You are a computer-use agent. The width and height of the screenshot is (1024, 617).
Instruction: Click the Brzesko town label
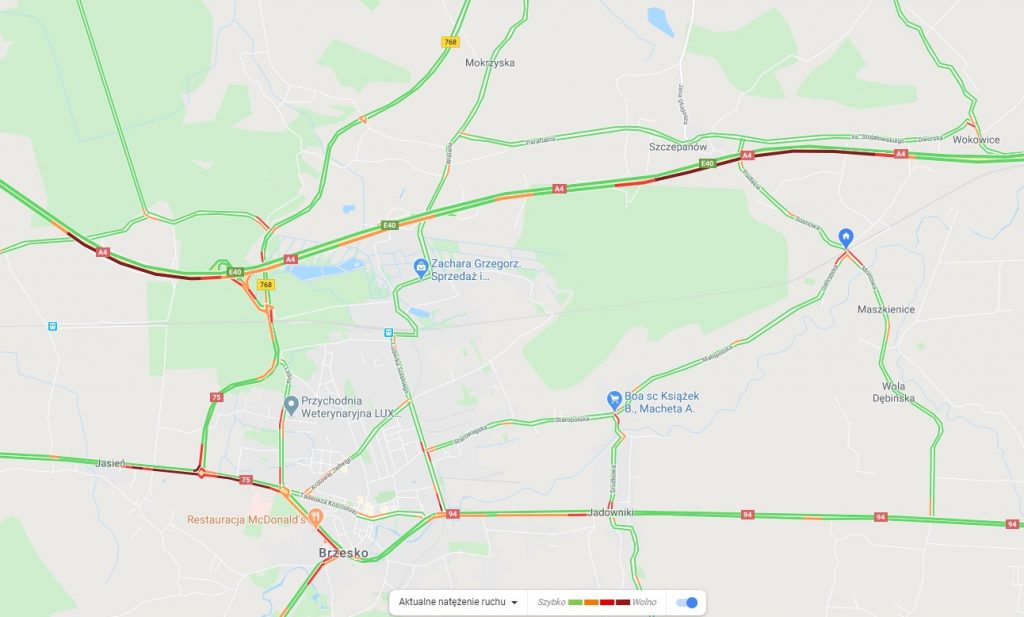point(344,553)
